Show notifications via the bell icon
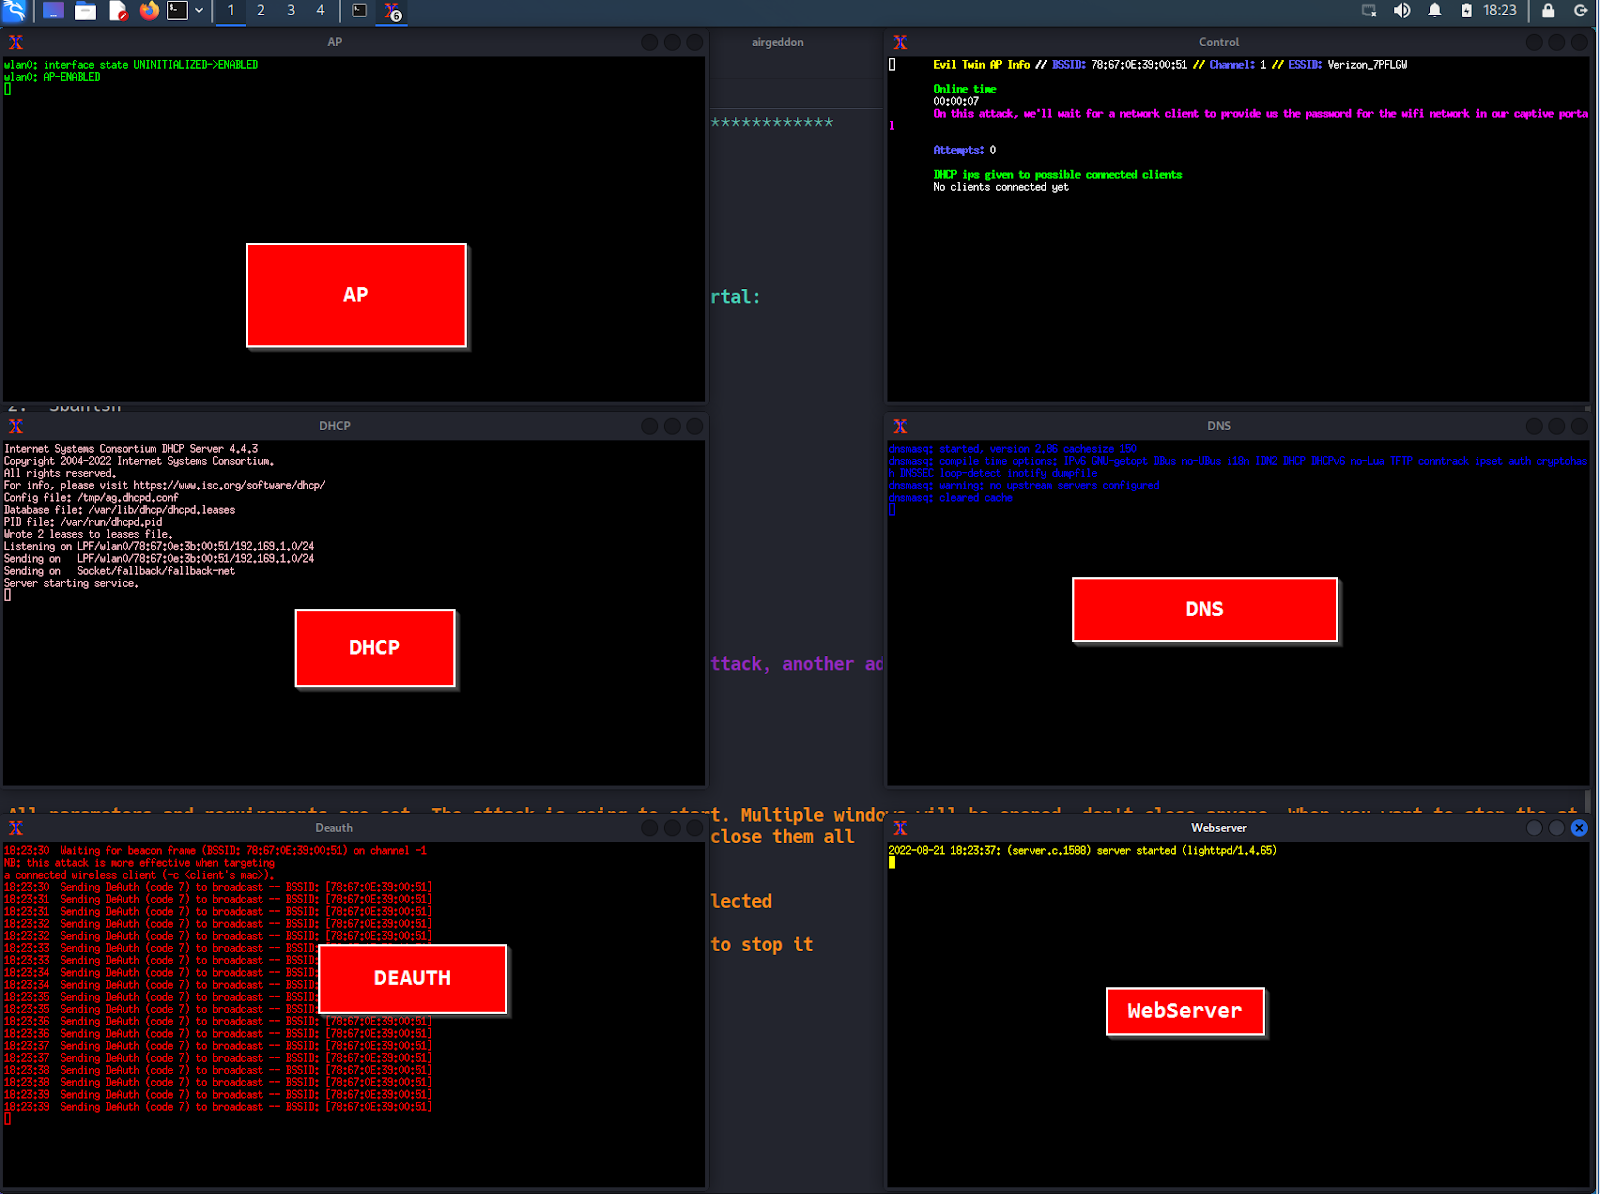The image size is (1600, 1194). click(x=1435, y=11)
